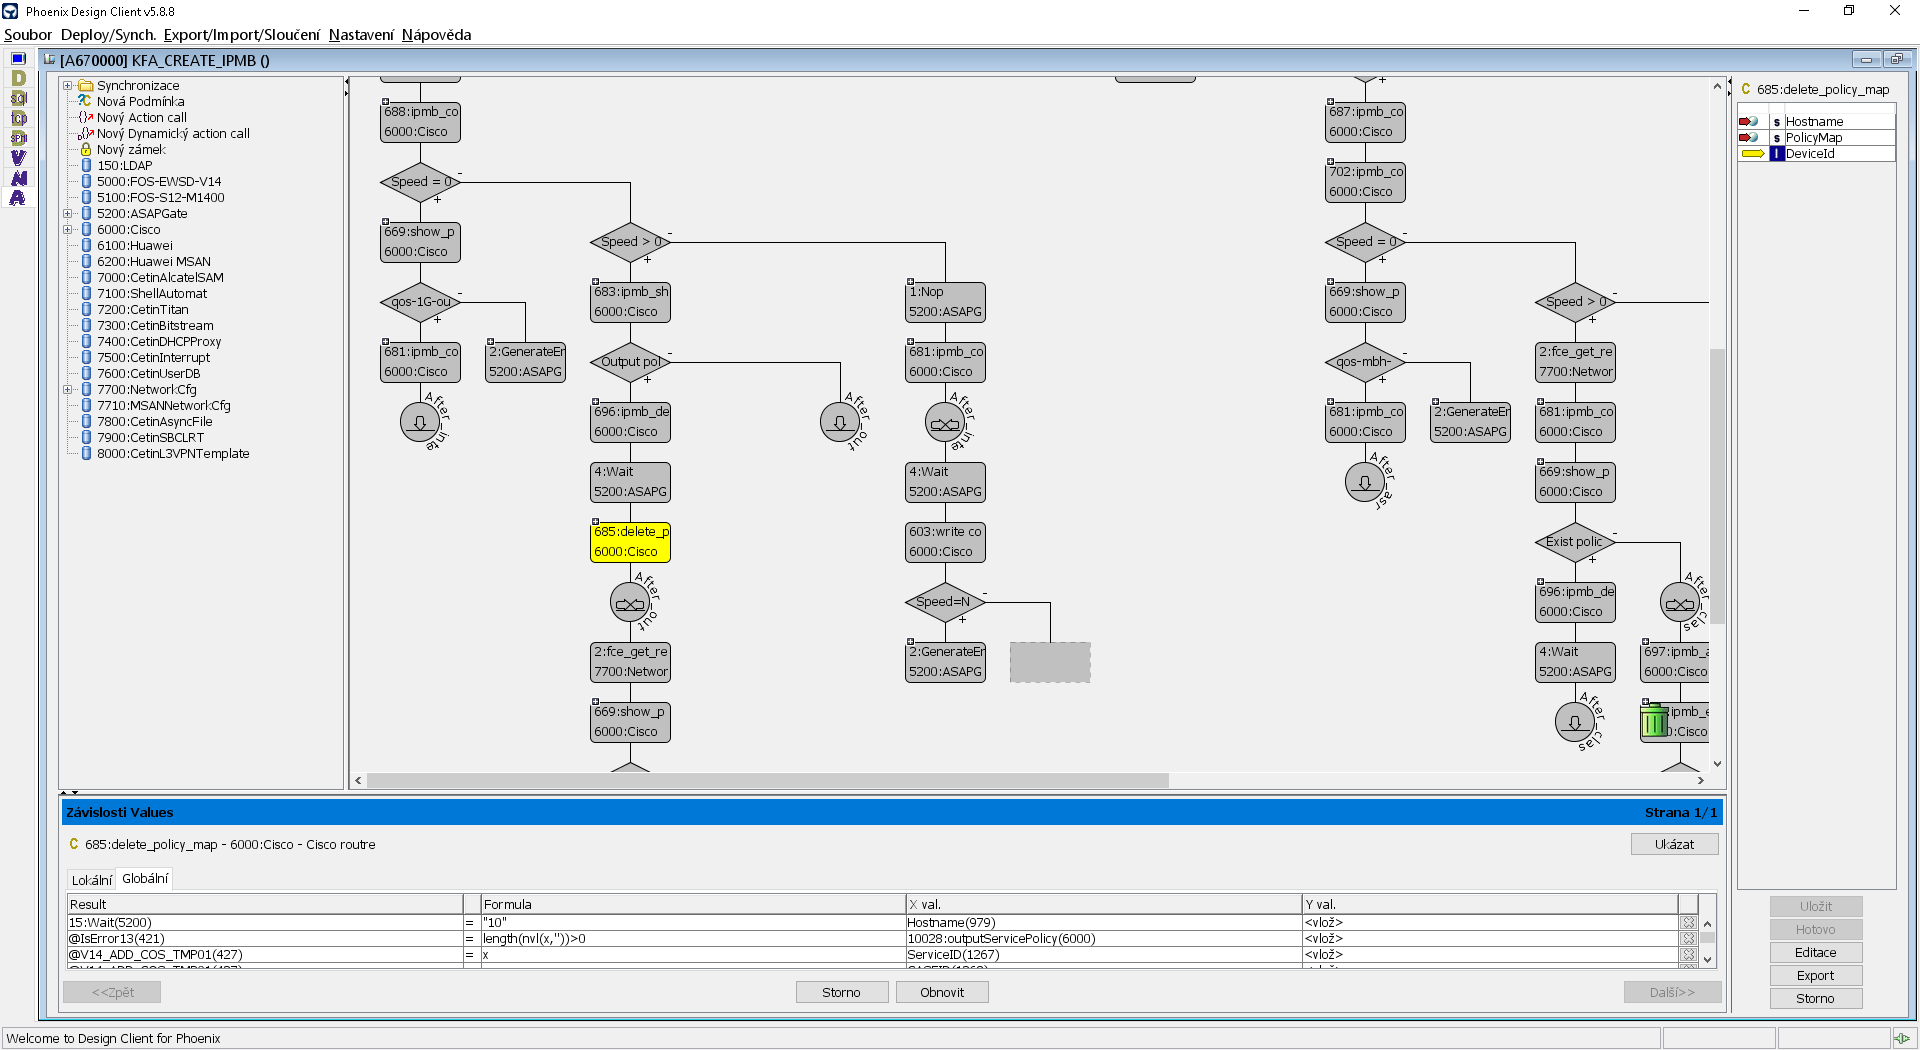Click the red arrow icon beside Hostname
1920x1050 pixels.
click(1749, 121)
